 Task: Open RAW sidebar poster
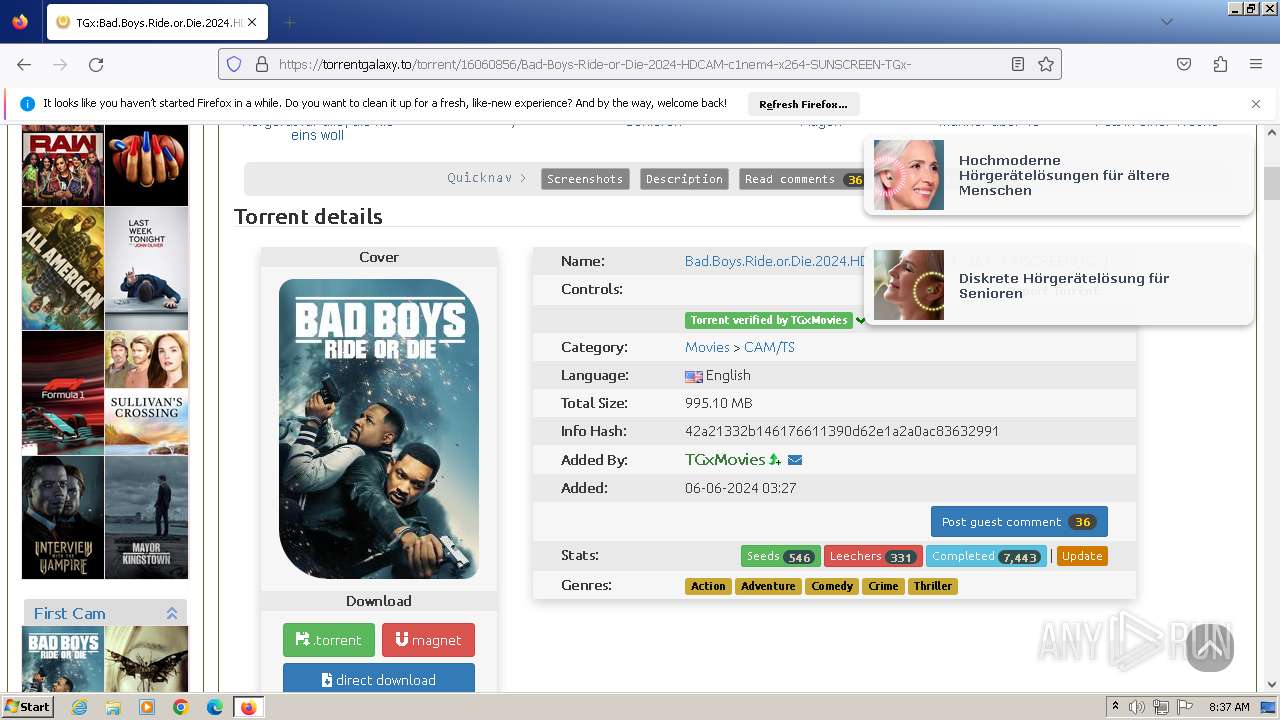point(63,165)
